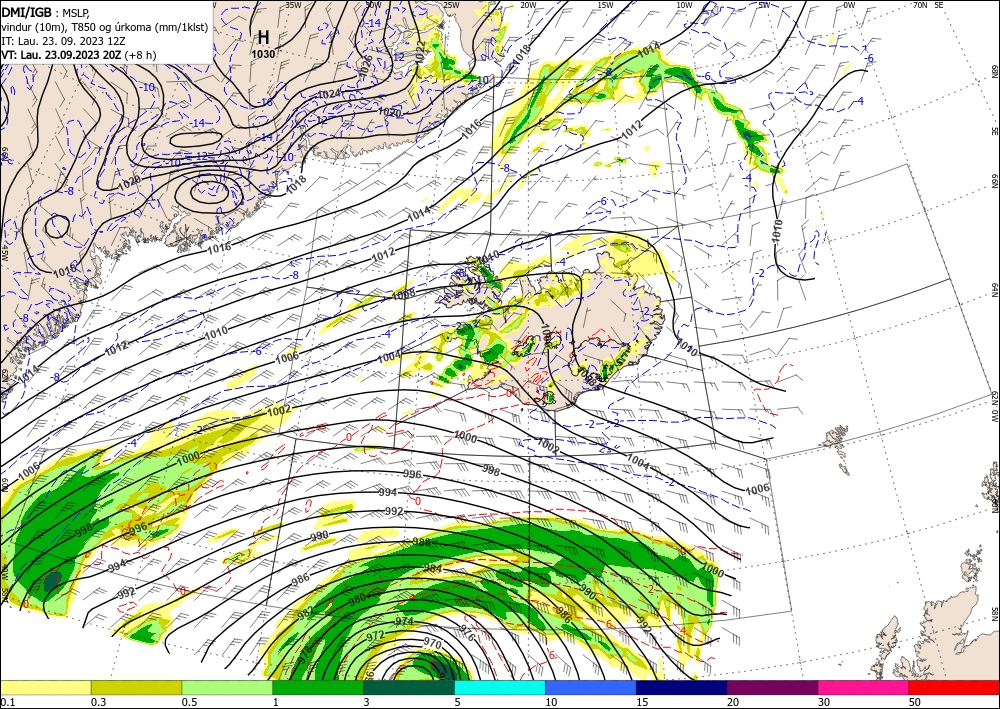Viewport: 1000px width, 709px height.
Task: Click the "1026" isobar label over Greenland
Action: 366,67
